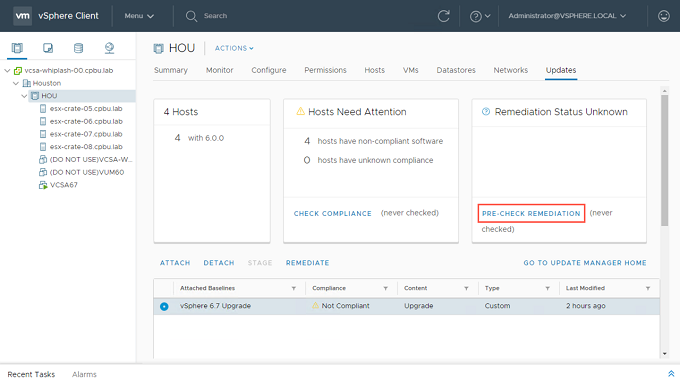Switch to the Monitor tab
The width and height of the screenshot is (680, 382).
click(x=219, y=70)
